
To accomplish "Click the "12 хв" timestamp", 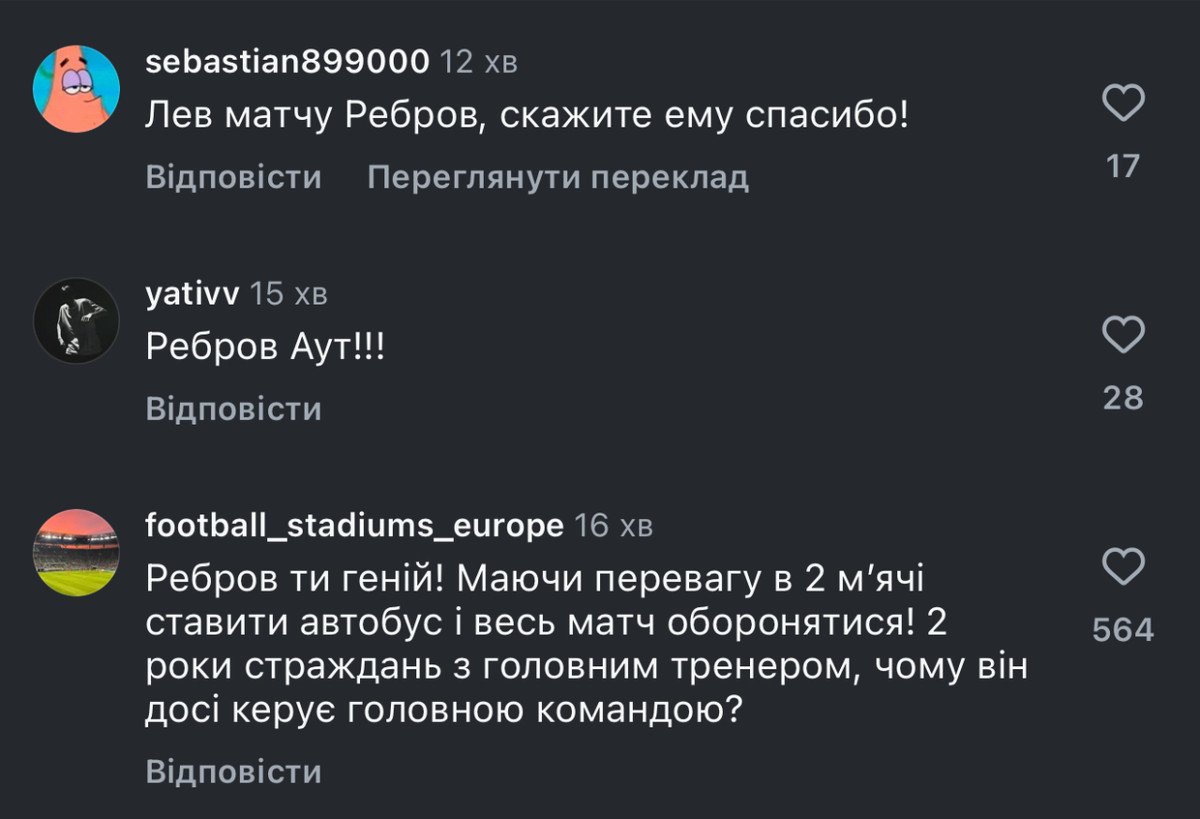I will (479, 62).
